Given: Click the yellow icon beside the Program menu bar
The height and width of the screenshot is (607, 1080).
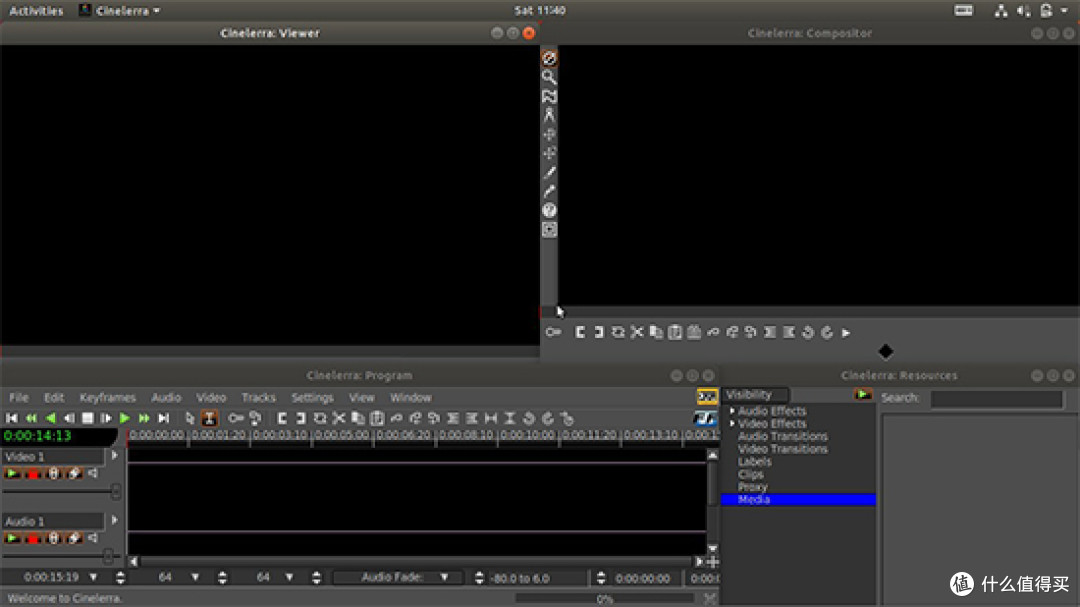Looking at the screenshot, I should (x=707, y=397).
